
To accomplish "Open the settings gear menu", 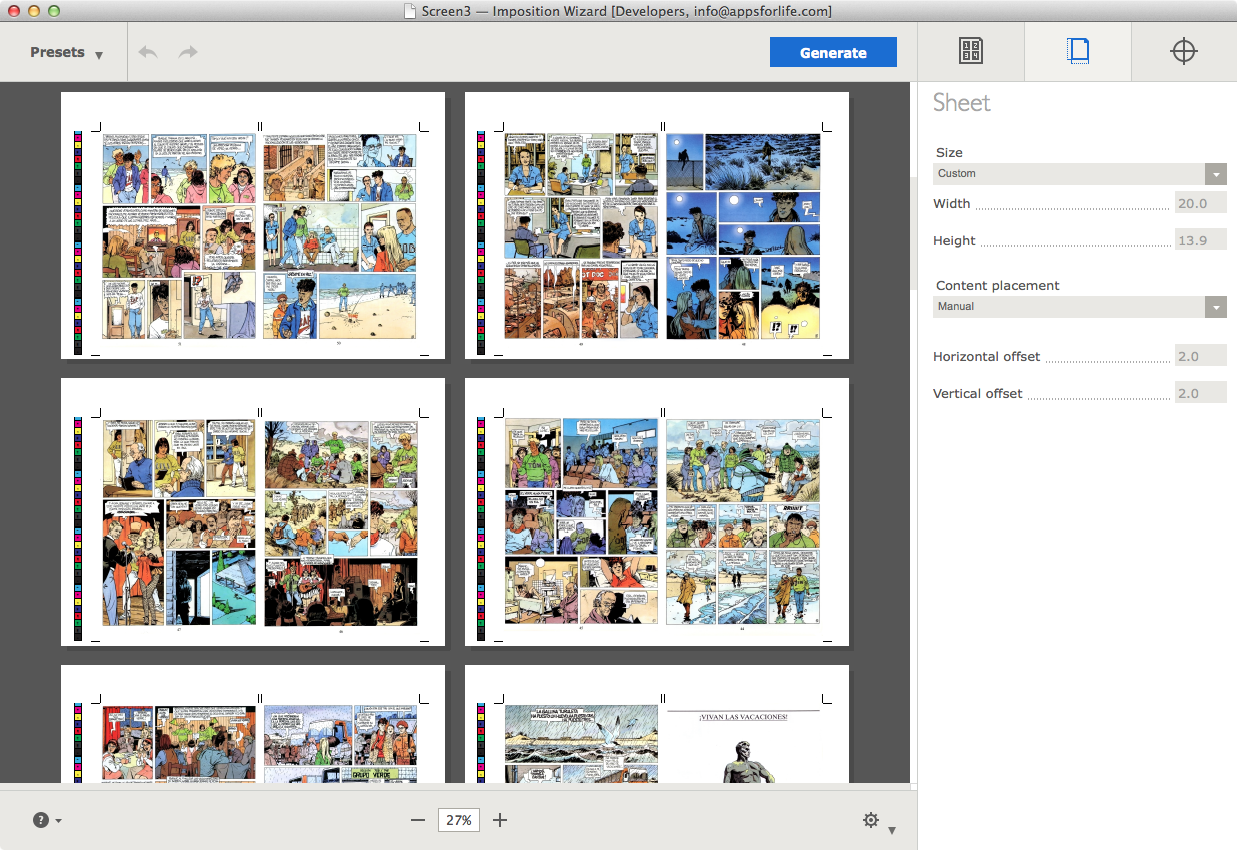I will pyautogui.click(x=872, y=820).
